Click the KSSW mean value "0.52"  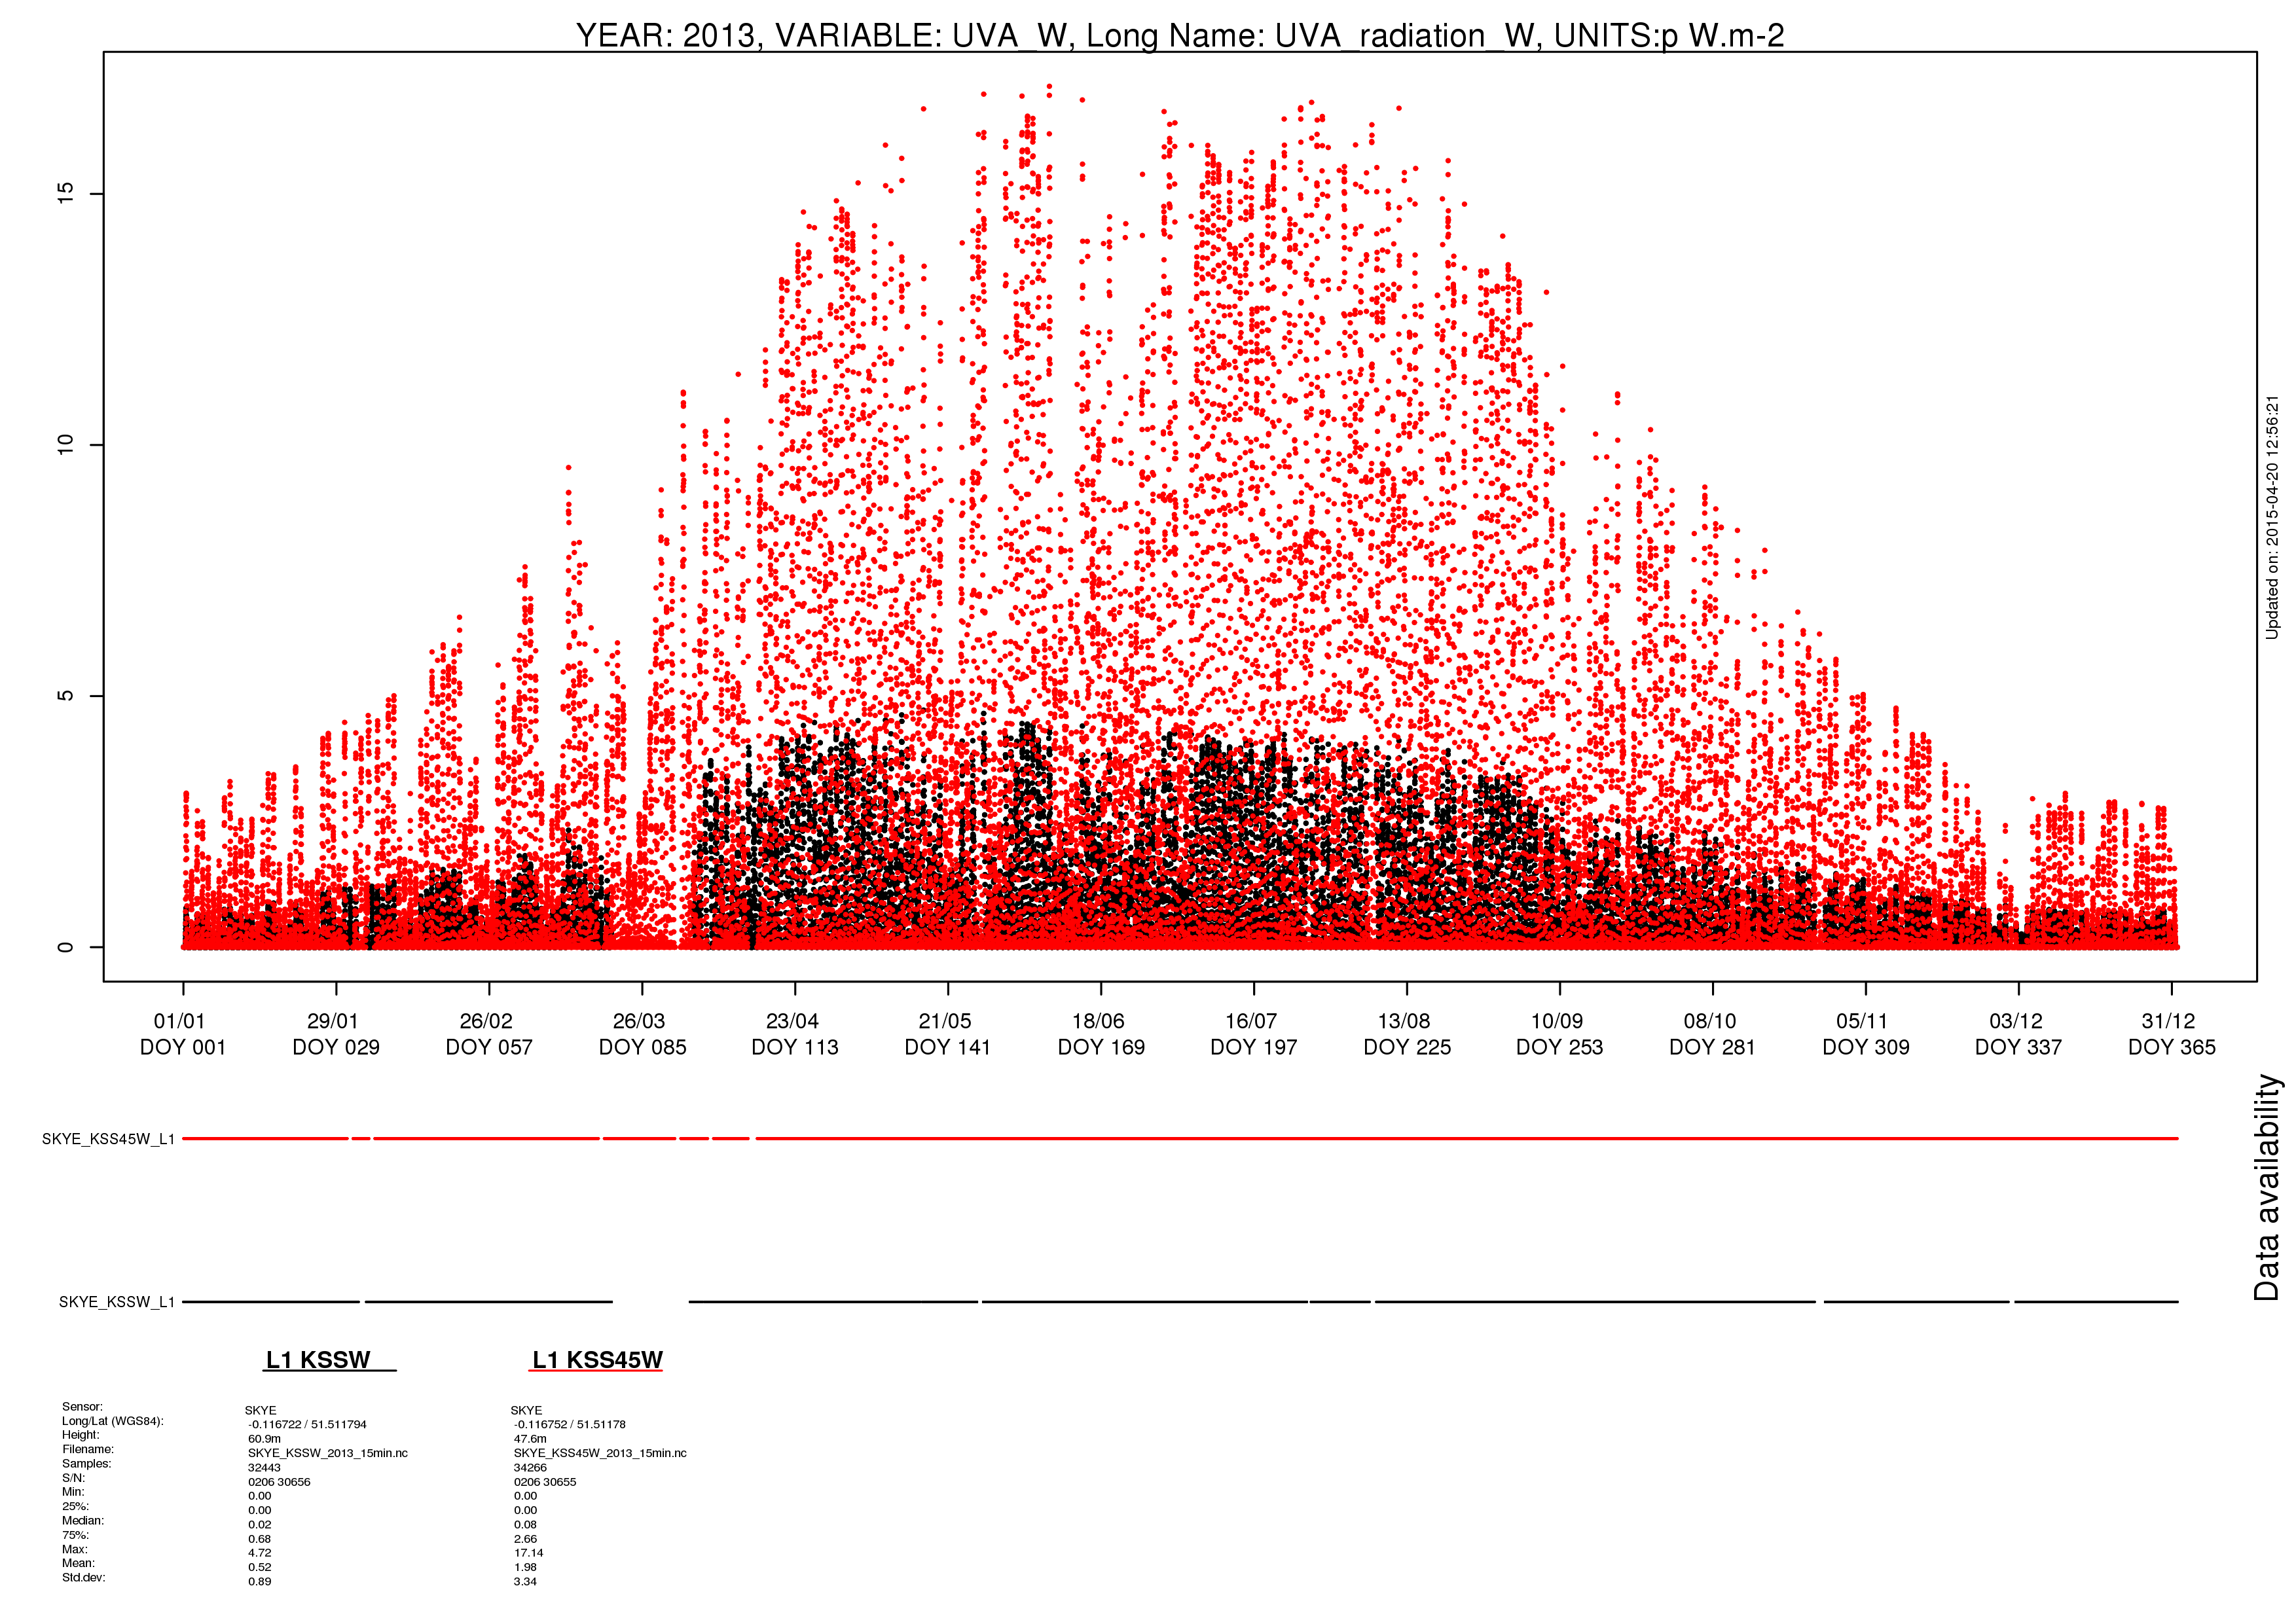pyautogui.click(x=260, y=1568)
